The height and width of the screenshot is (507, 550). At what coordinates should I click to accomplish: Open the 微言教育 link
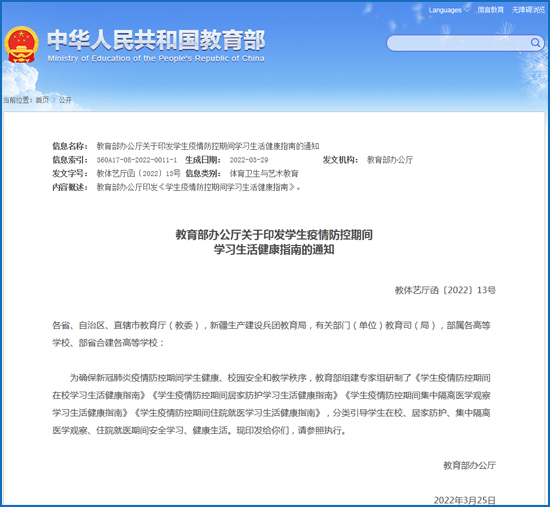click(x=490, y=10)
